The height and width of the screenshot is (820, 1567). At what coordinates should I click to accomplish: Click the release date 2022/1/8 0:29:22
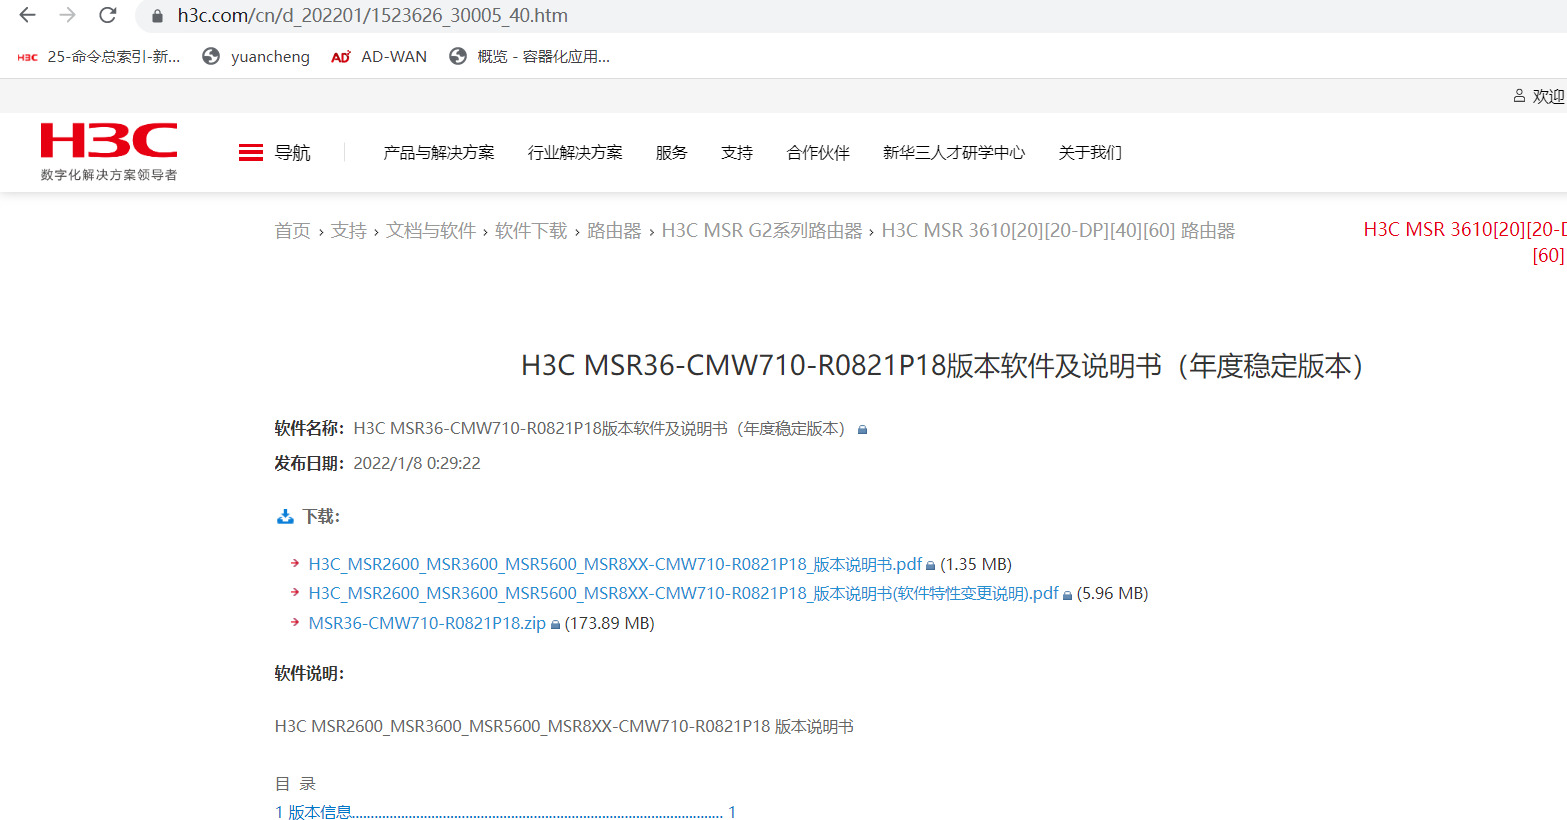[417, 463]
